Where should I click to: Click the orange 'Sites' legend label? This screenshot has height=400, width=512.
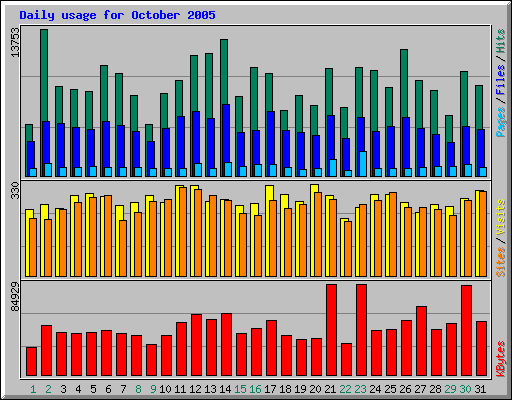[x=501, y=262]
